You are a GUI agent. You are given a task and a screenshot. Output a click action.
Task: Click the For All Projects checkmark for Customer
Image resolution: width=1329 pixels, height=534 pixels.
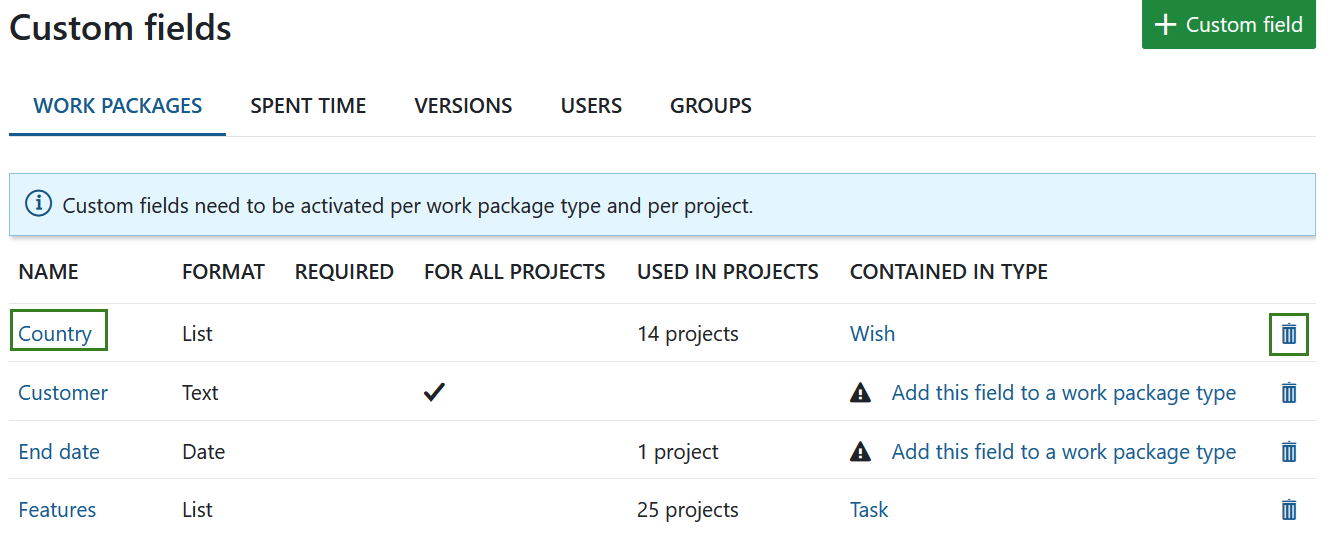point(433,393)
